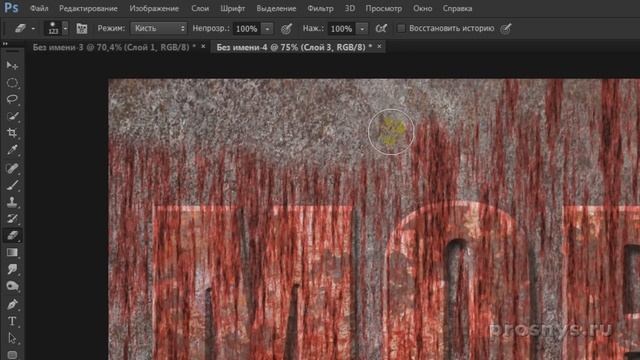The height and width of the screenshot is (360, 640).
Task: Open the Справка menu
Action: (x=458, y=8)
